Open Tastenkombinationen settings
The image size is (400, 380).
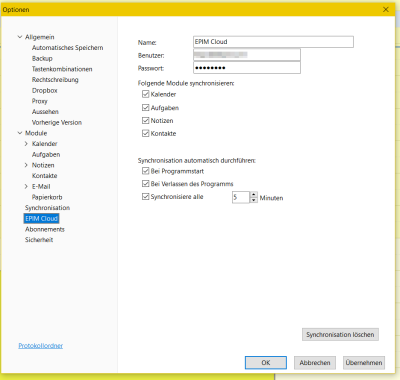tap(62, 69)
